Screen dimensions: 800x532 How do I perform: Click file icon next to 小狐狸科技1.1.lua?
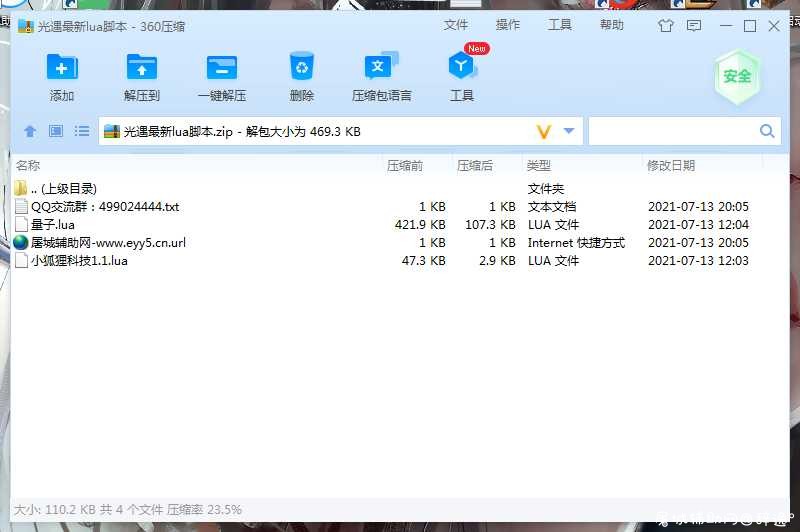click(x=21, y=261)
